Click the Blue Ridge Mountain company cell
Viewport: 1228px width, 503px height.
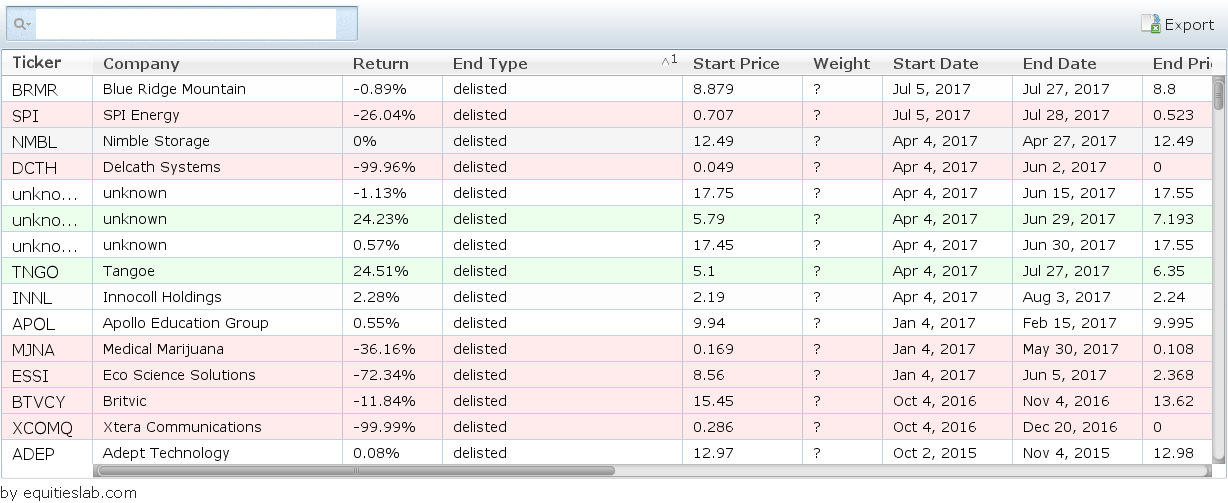click(x=217, y=89)
